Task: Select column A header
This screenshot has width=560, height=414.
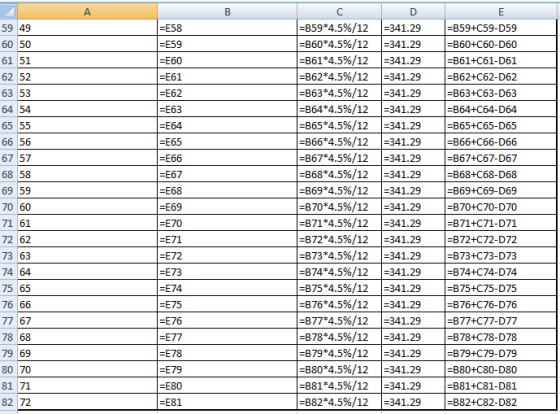Action: click(88, 12)
